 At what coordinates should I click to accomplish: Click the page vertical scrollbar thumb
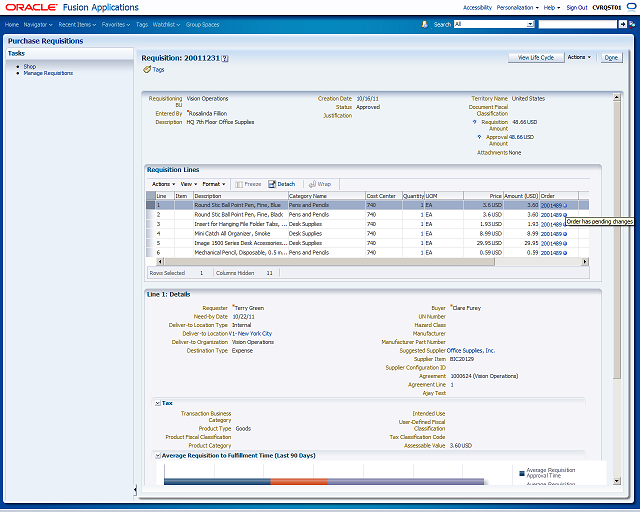click(617, 239)
